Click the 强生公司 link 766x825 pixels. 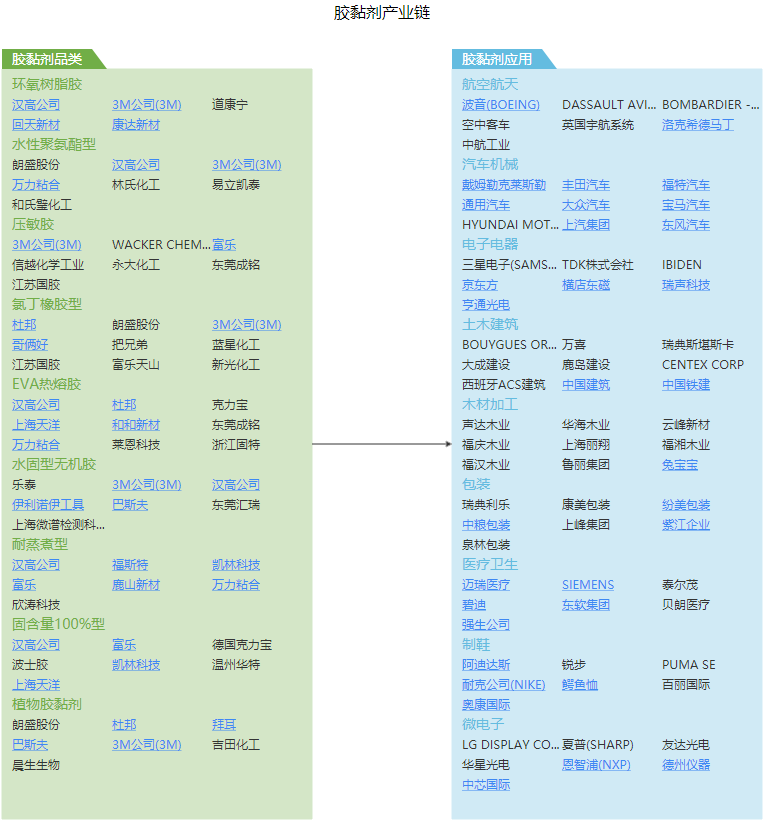pyautogui.click(x=486, y=625)
